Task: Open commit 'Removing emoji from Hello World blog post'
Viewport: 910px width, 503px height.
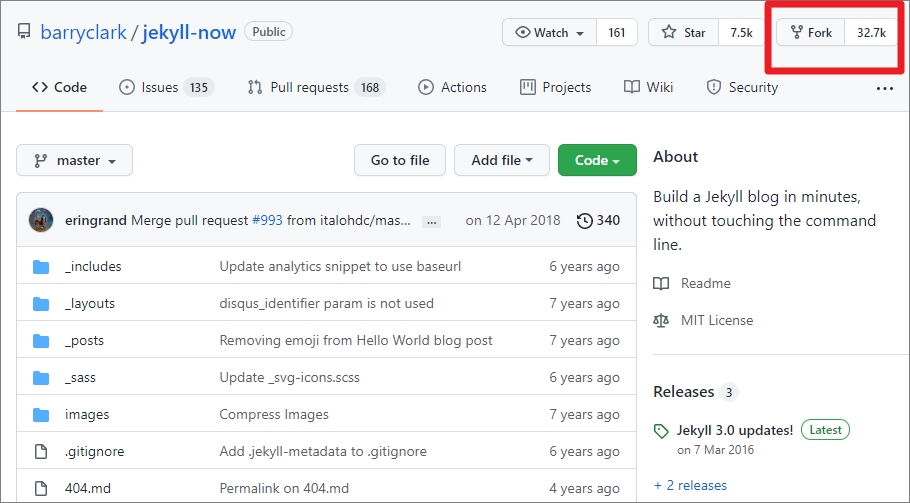Action: tap(356, 341)
